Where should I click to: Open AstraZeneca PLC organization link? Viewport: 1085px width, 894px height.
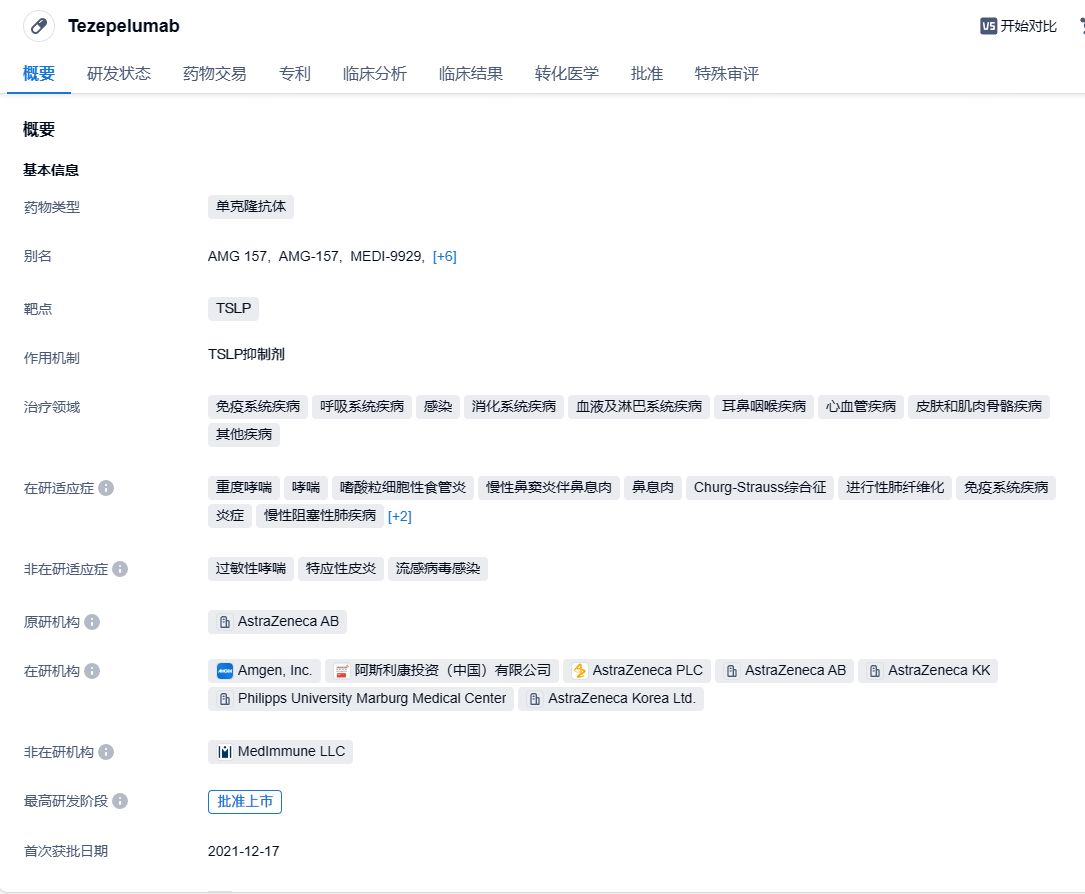click(x=637, y=670)
